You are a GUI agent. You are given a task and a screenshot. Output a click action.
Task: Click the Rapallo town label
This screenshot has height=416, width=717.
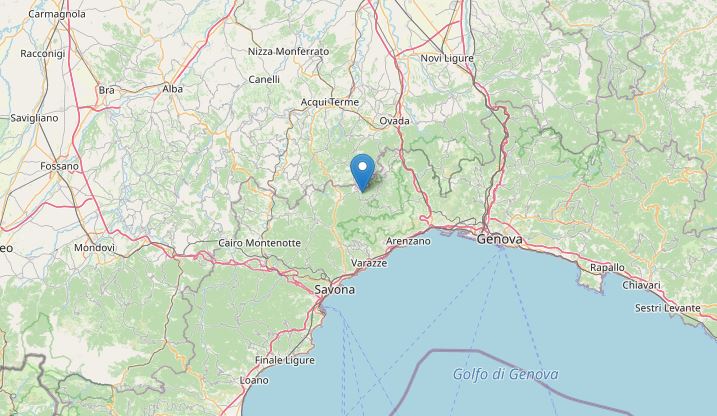(607, 267)
